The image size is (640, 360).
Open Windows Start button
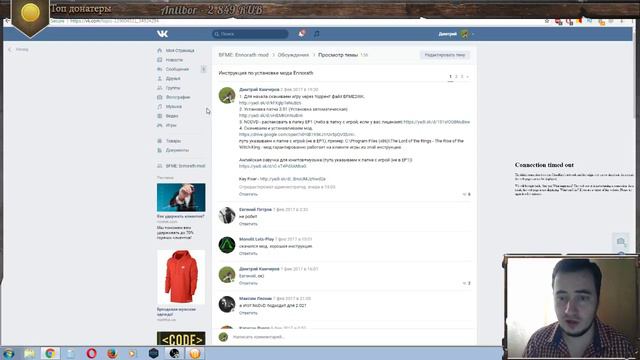(x=9, y=353)
